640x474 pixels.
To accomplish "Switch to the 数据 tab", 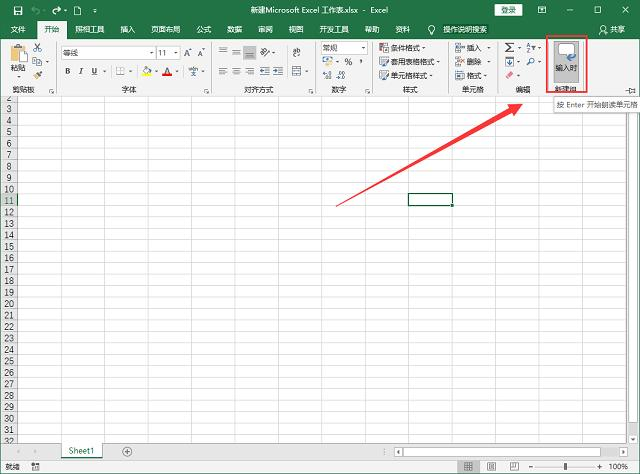I will tap(234, 29).
